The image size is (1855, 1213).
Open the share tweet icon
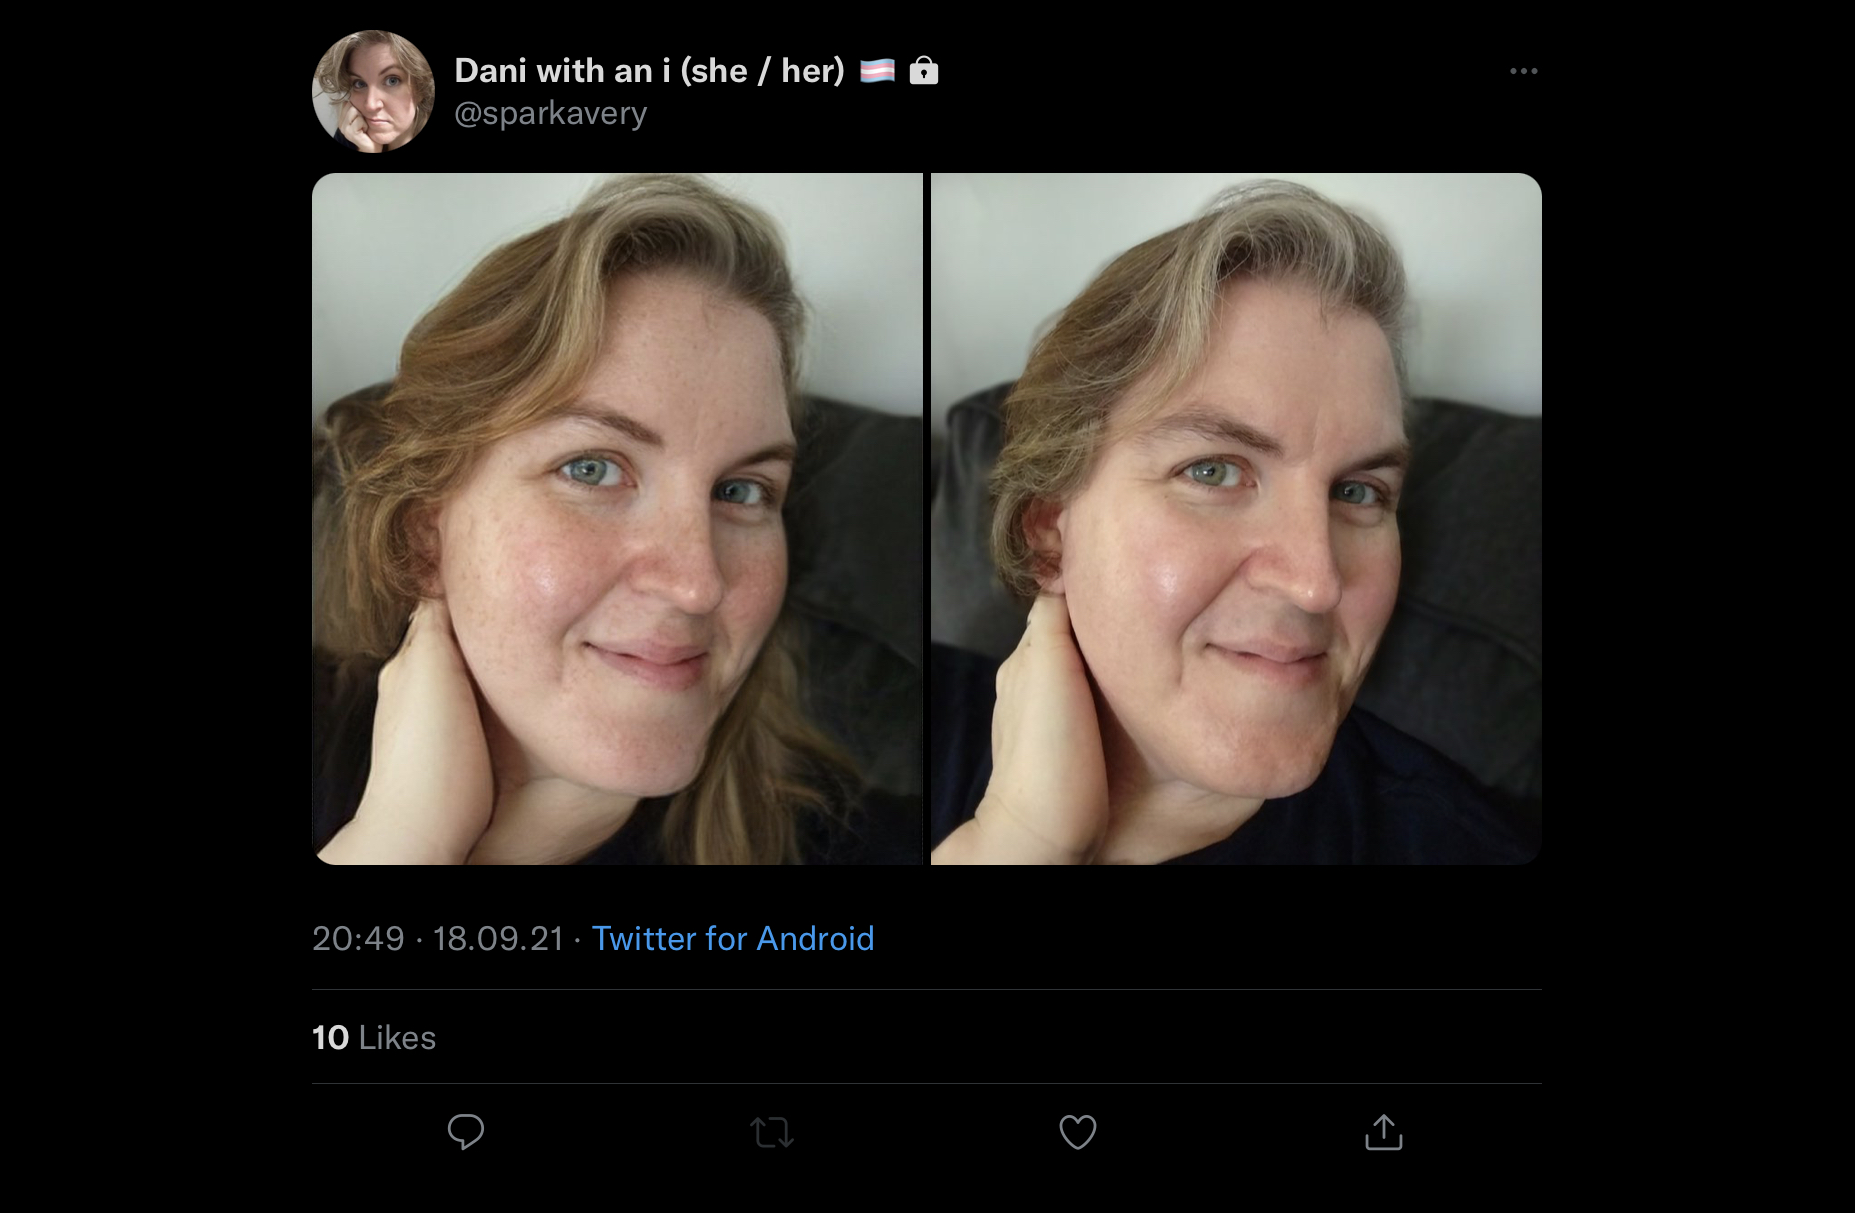point(1384,1132)
